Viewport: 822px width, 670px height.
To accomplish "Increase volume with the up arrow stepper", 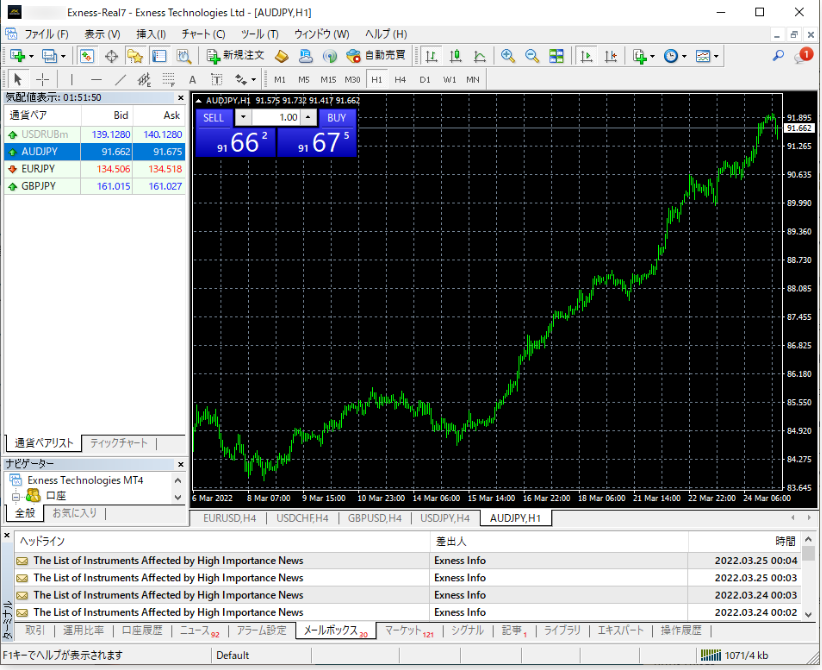I will click(308, 118).
